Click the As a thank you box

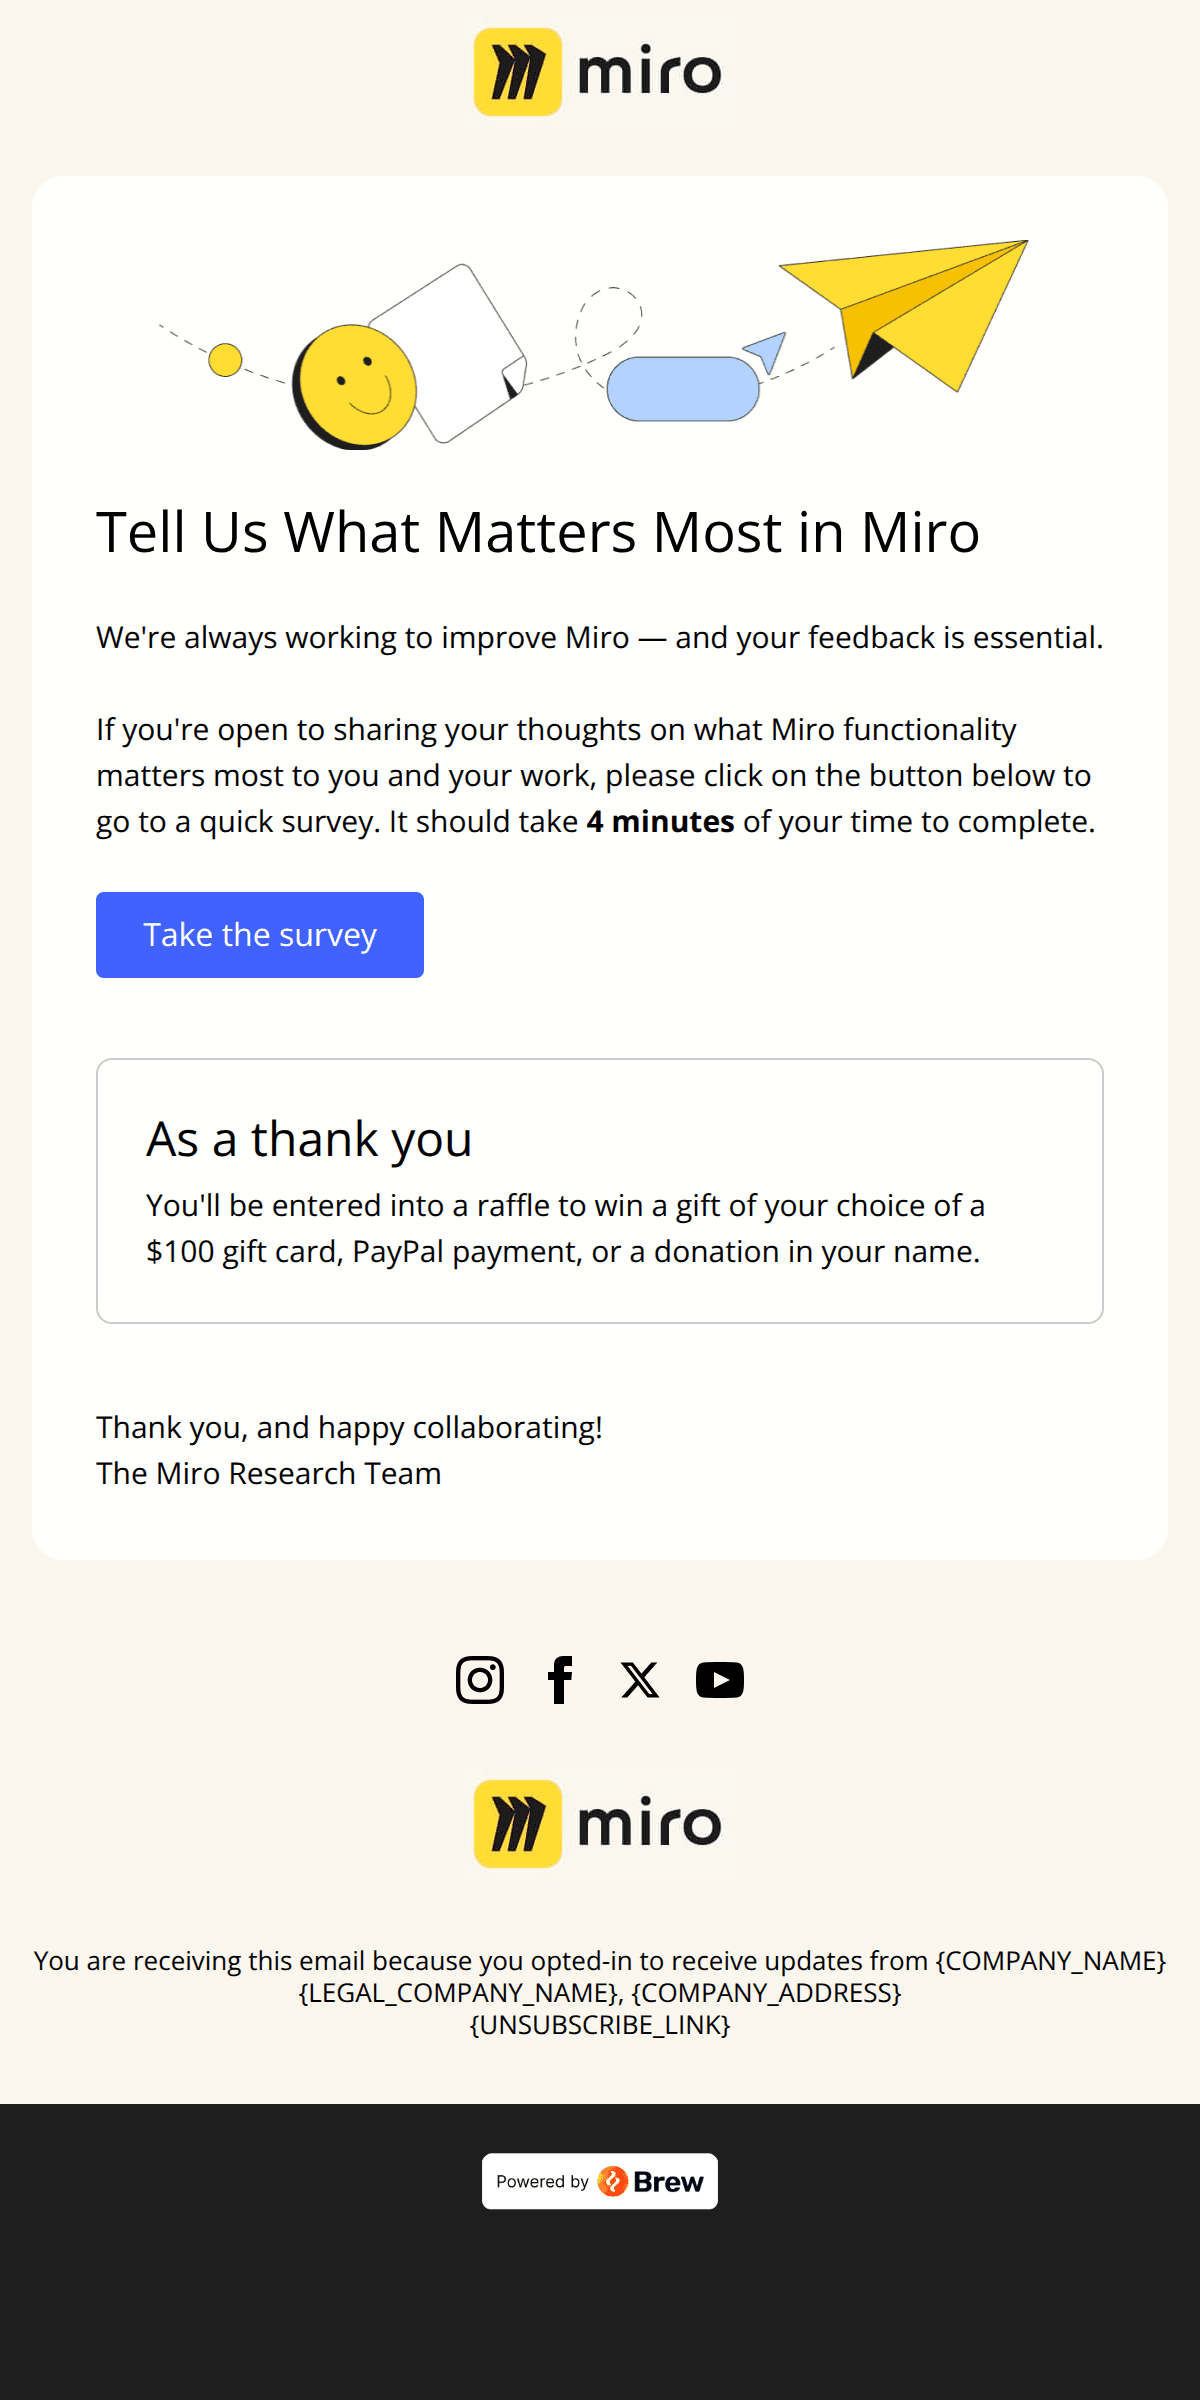coord(600,1188)
